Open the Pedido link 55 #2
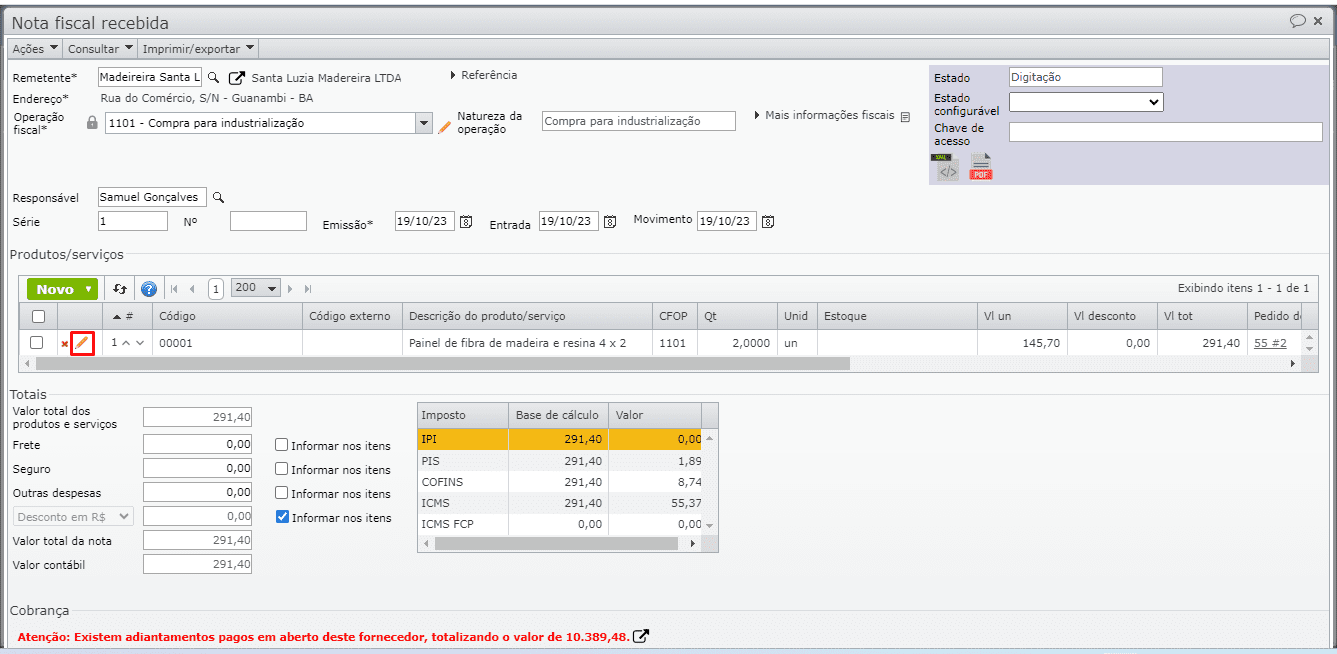 tap(1269, 343)
